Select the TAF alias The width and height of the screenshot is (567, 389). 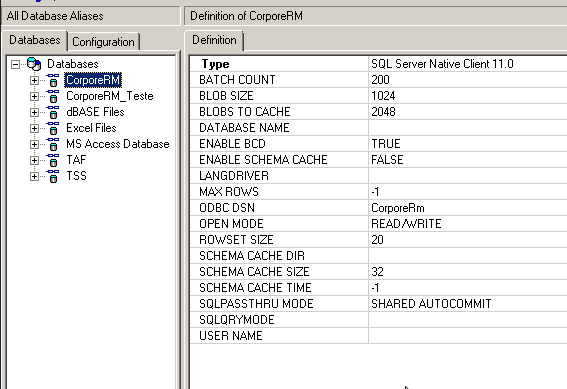click(76, 160)
